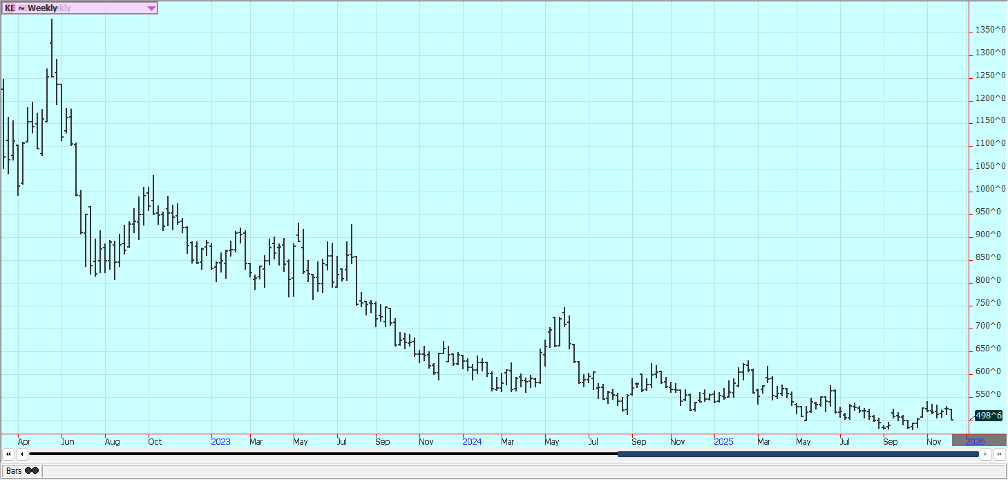The image size is (1008, 480).
Task: Click the 1000^0 price level on axis
Action: coord(991,189)
